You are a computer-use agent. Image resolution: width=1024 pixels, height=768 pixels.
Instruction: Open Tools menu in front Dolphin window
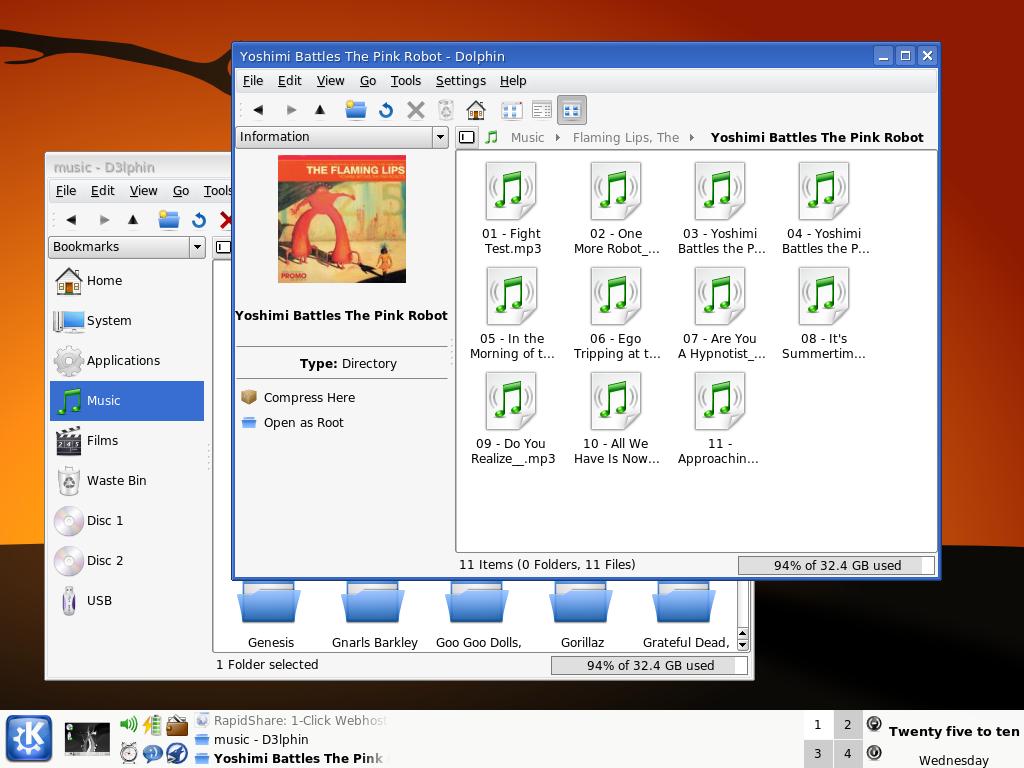point(406,81)
